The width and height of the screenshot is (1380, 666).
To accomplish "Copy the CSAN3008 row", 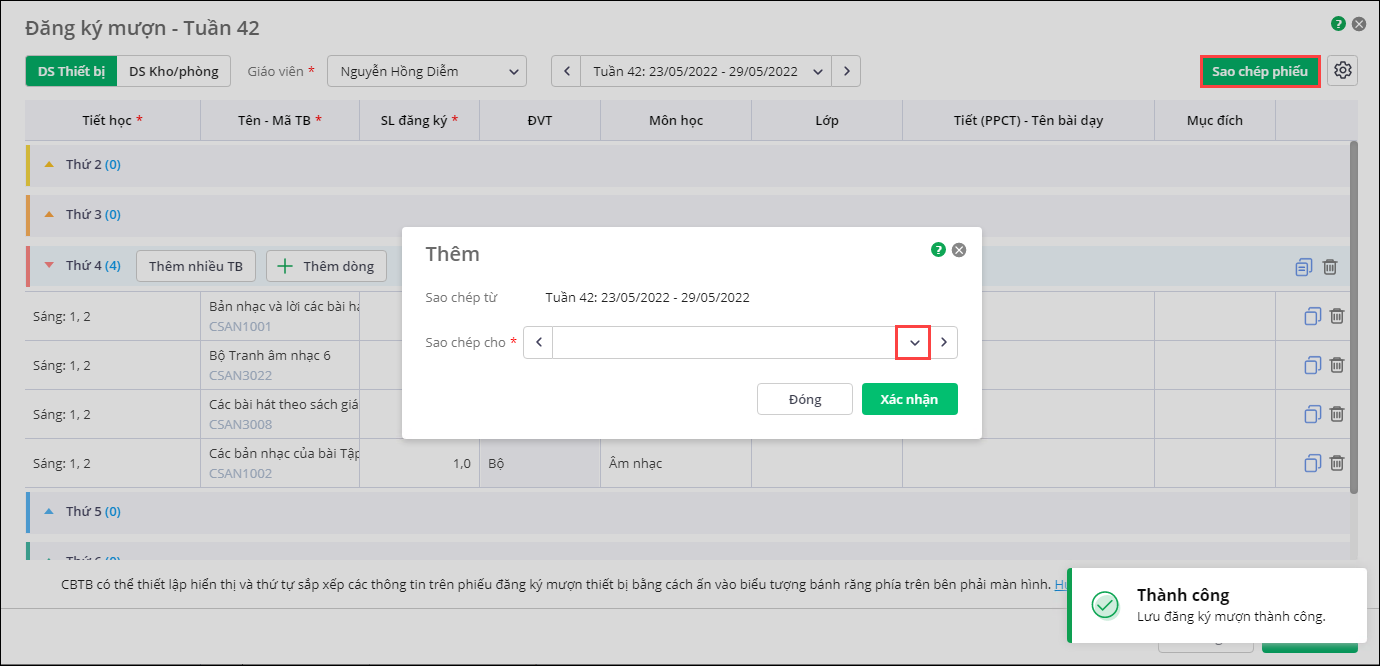I will (1313, 414).
